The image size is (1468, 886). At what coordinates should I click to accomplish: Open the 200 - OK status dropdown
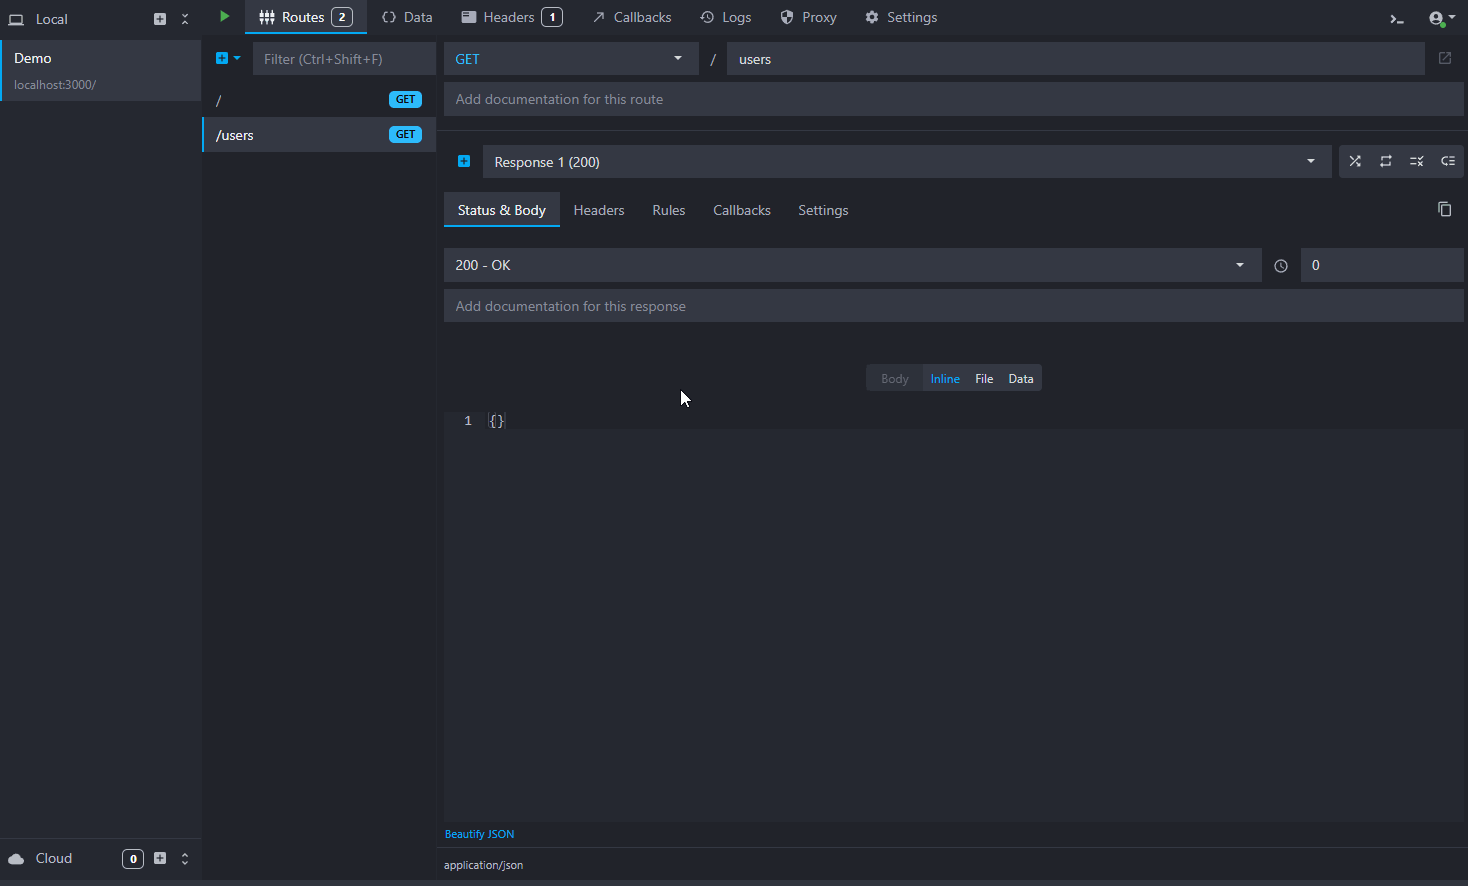[x=851, y=265]
